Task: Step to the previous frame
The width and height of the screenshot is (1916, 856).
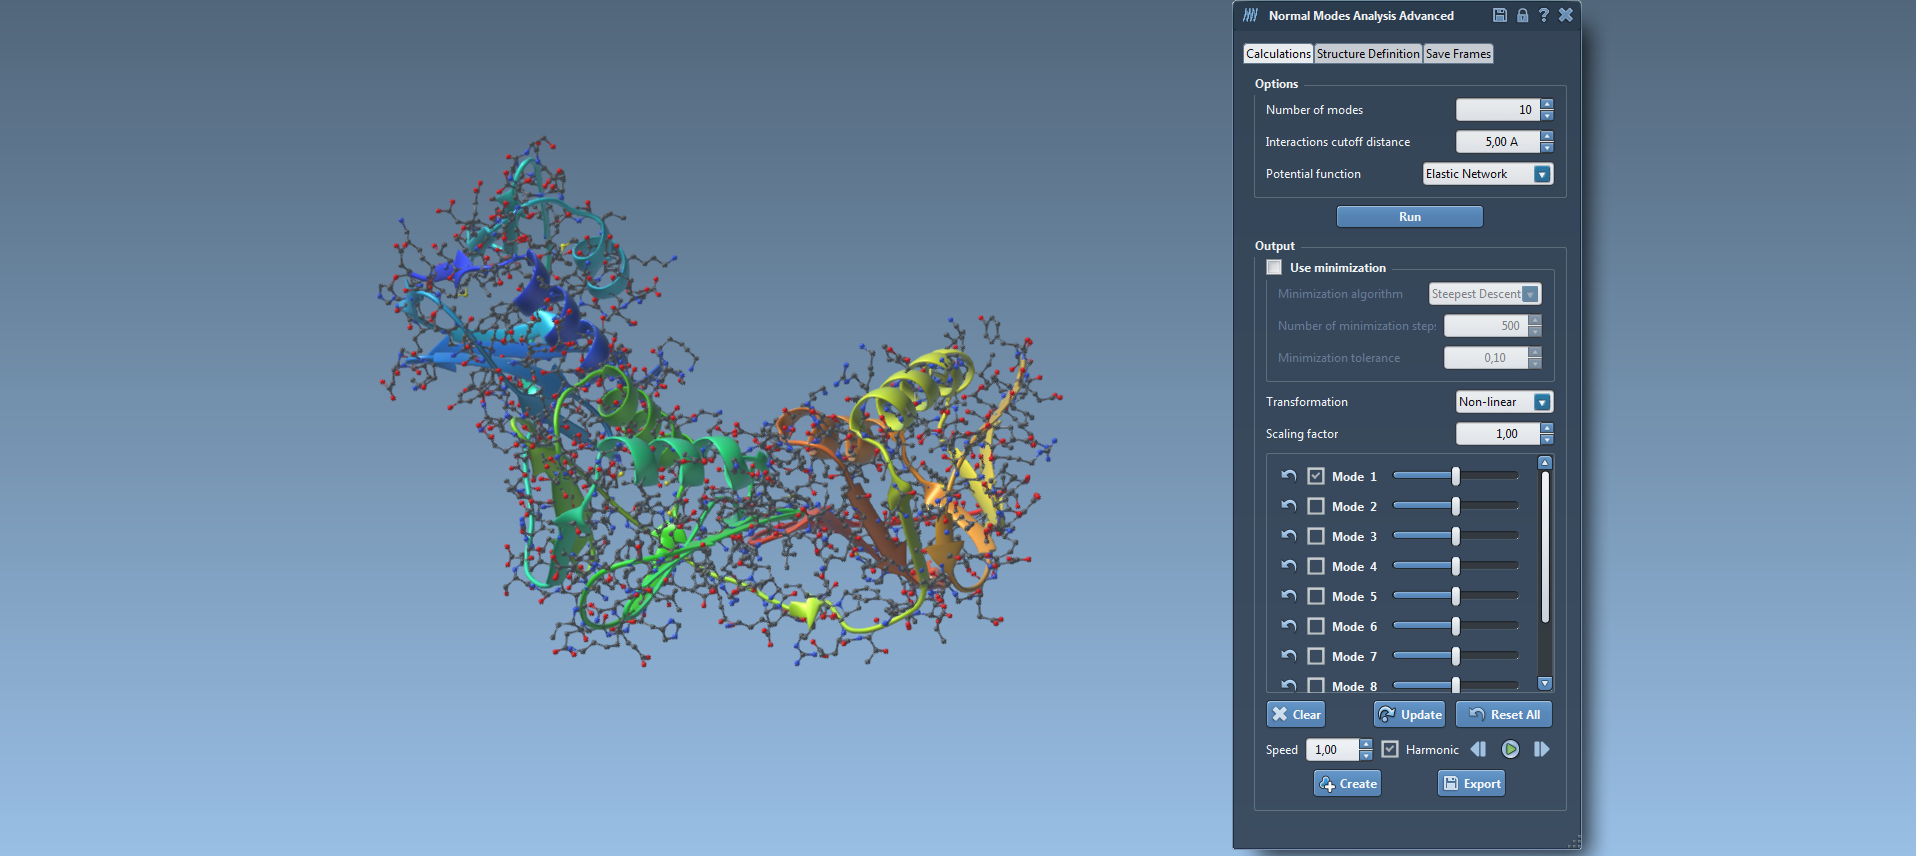Action: pyautogui.click(x=1478, y=749)
